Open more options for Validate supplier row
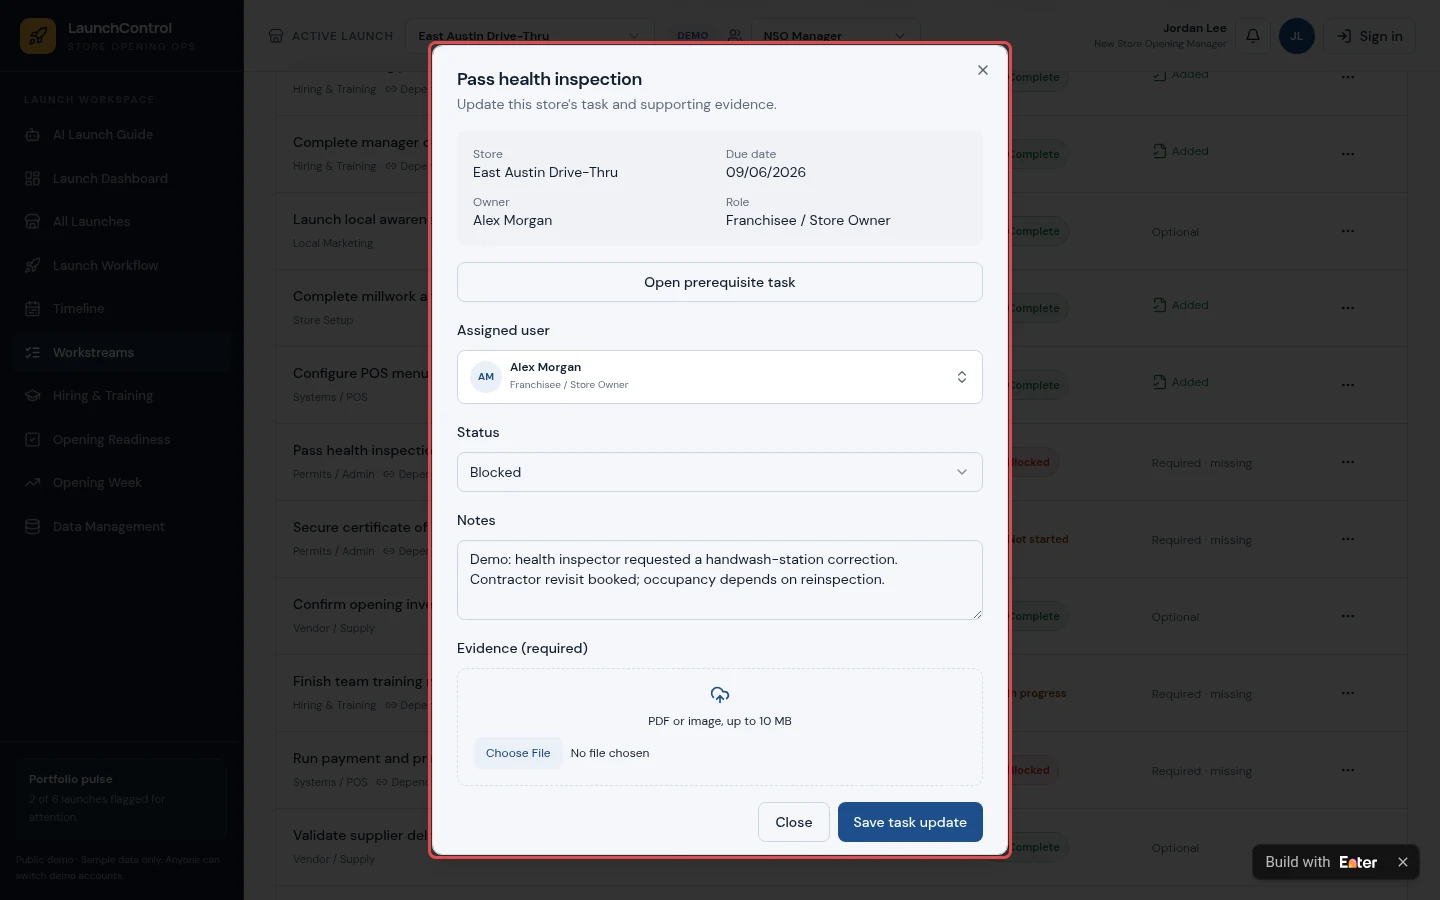This screenshot has height=900, width=1440. point(1348,847)
